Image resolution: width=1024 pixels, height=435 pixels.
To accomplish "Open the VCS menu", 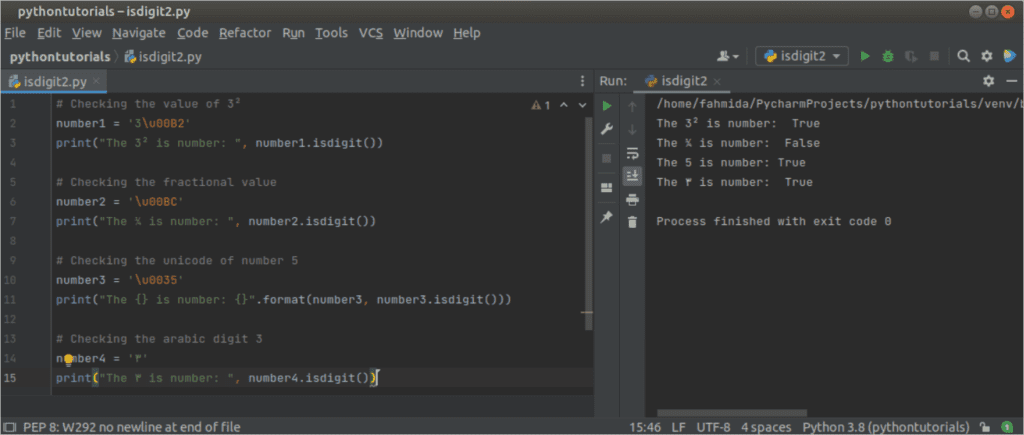I will (371, 33).
